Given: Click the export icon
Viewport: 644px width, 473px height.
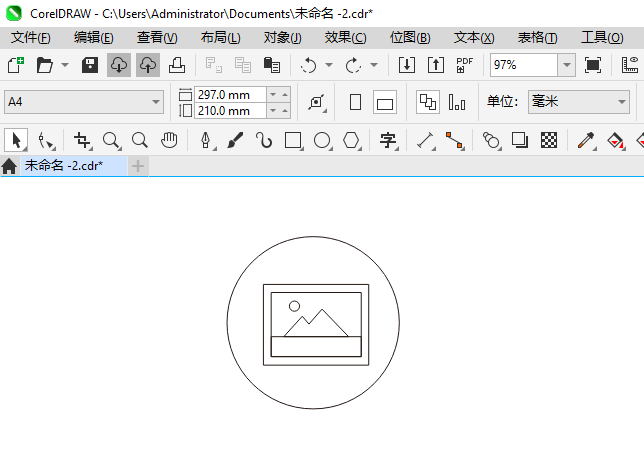Looking at the screenshot, I should pyautogui.click(x=436, y=65).
